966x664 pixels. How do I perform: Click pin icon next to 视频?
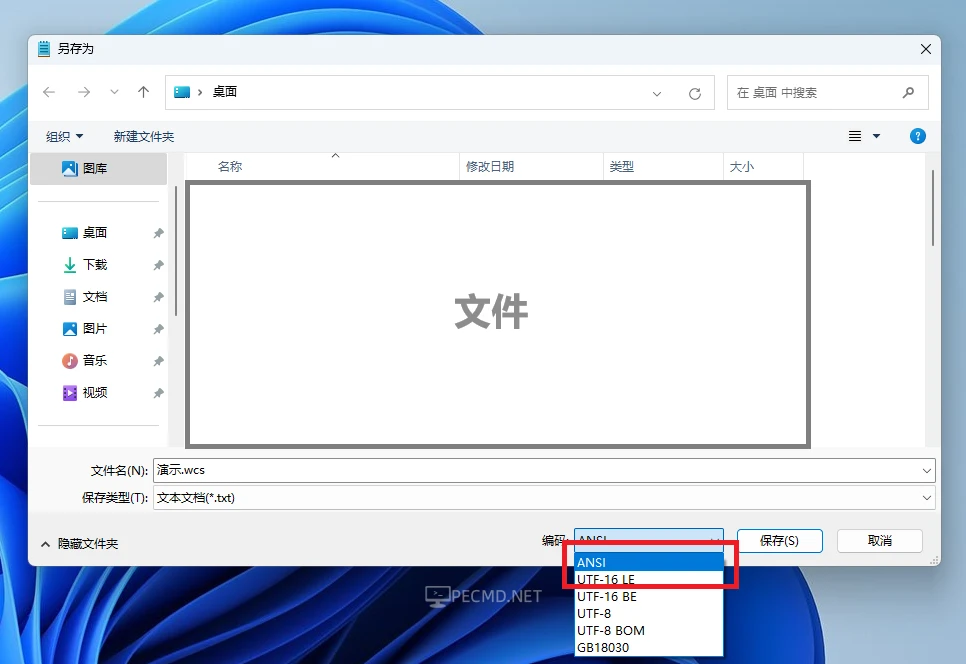click(158, 393)
